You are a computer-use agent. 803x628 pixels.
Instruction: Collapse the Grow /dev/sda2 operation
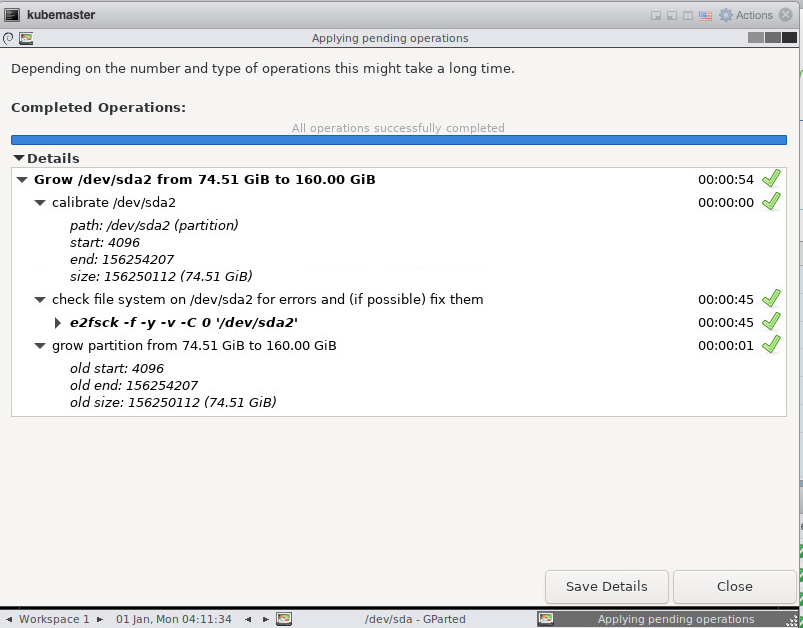pyautogui.click(x=22, y=180)
